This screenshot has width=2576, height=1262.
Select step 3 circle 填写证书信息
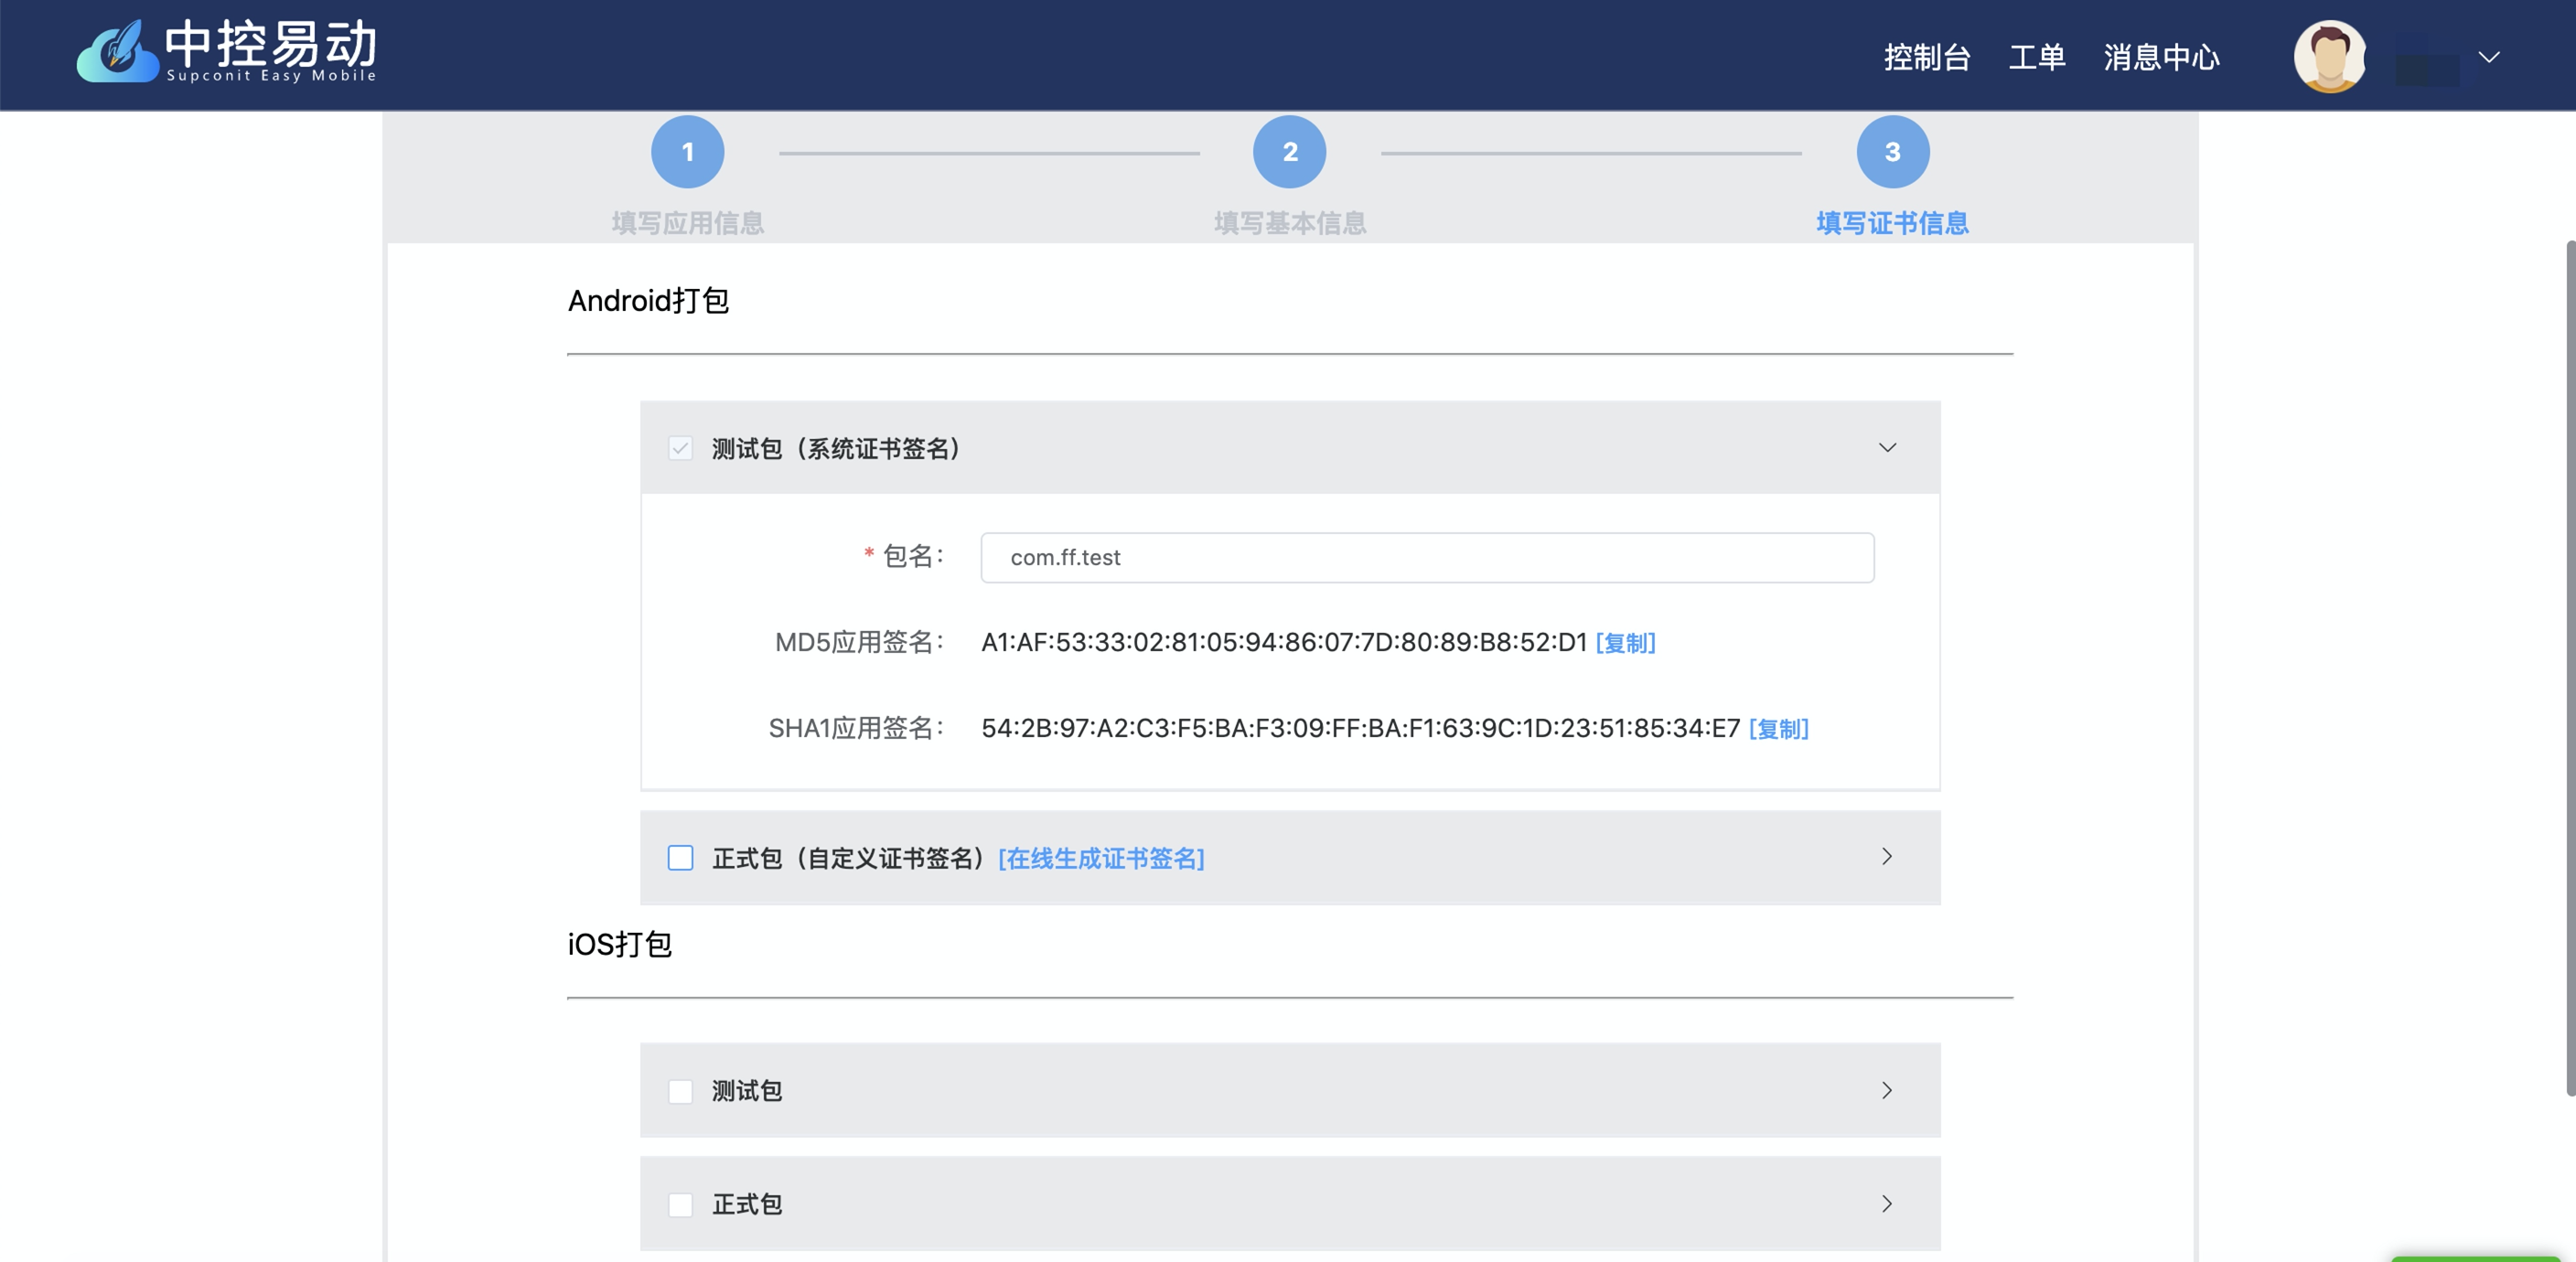coord(1893,152)
